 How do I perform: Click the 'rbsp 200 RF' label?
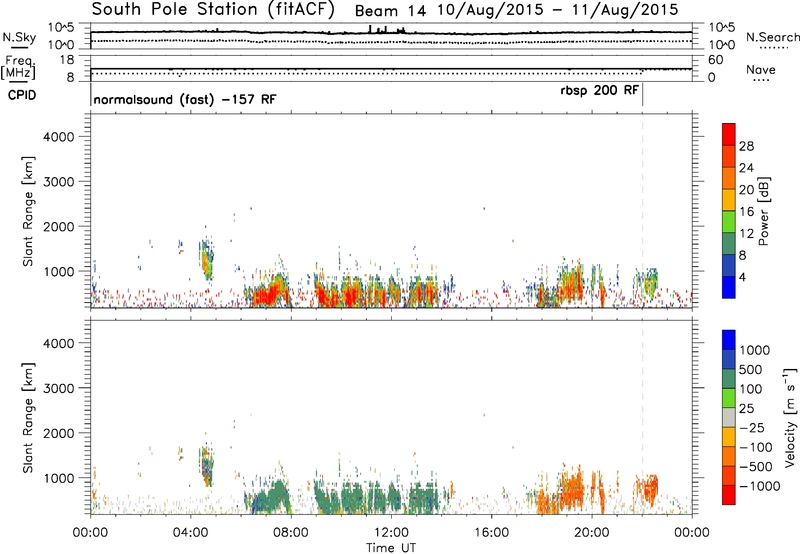[599, 90]
